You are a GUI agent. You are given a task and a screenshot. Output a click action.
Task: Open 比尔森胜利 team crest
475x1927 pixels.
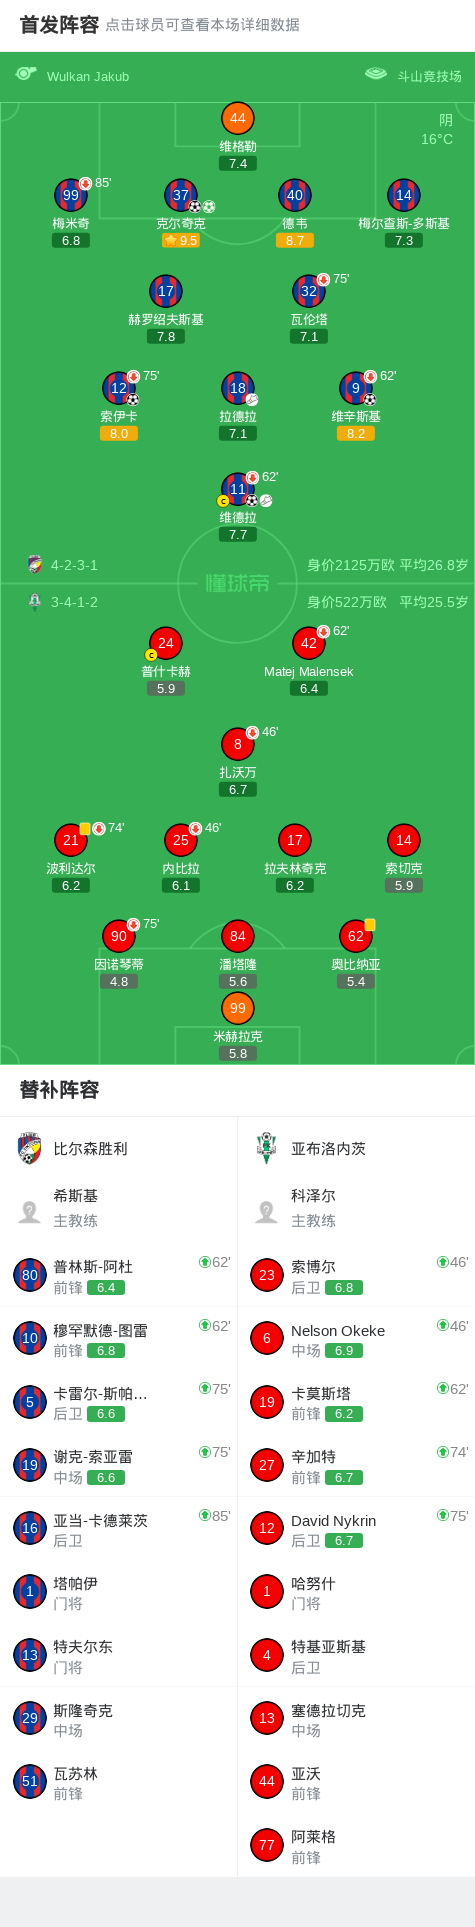(30, 1148)
